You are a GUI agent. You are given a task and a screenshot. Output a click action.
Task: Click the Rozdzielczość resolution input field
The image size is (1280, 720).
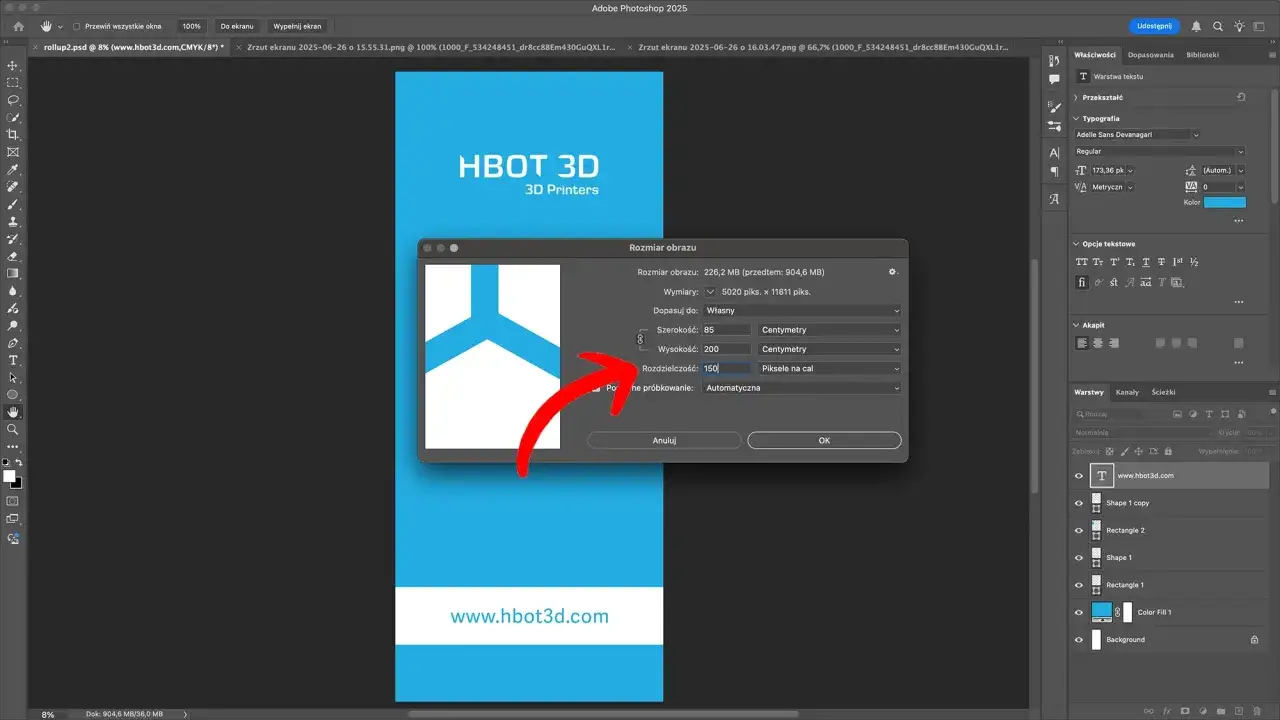point(726,368)
